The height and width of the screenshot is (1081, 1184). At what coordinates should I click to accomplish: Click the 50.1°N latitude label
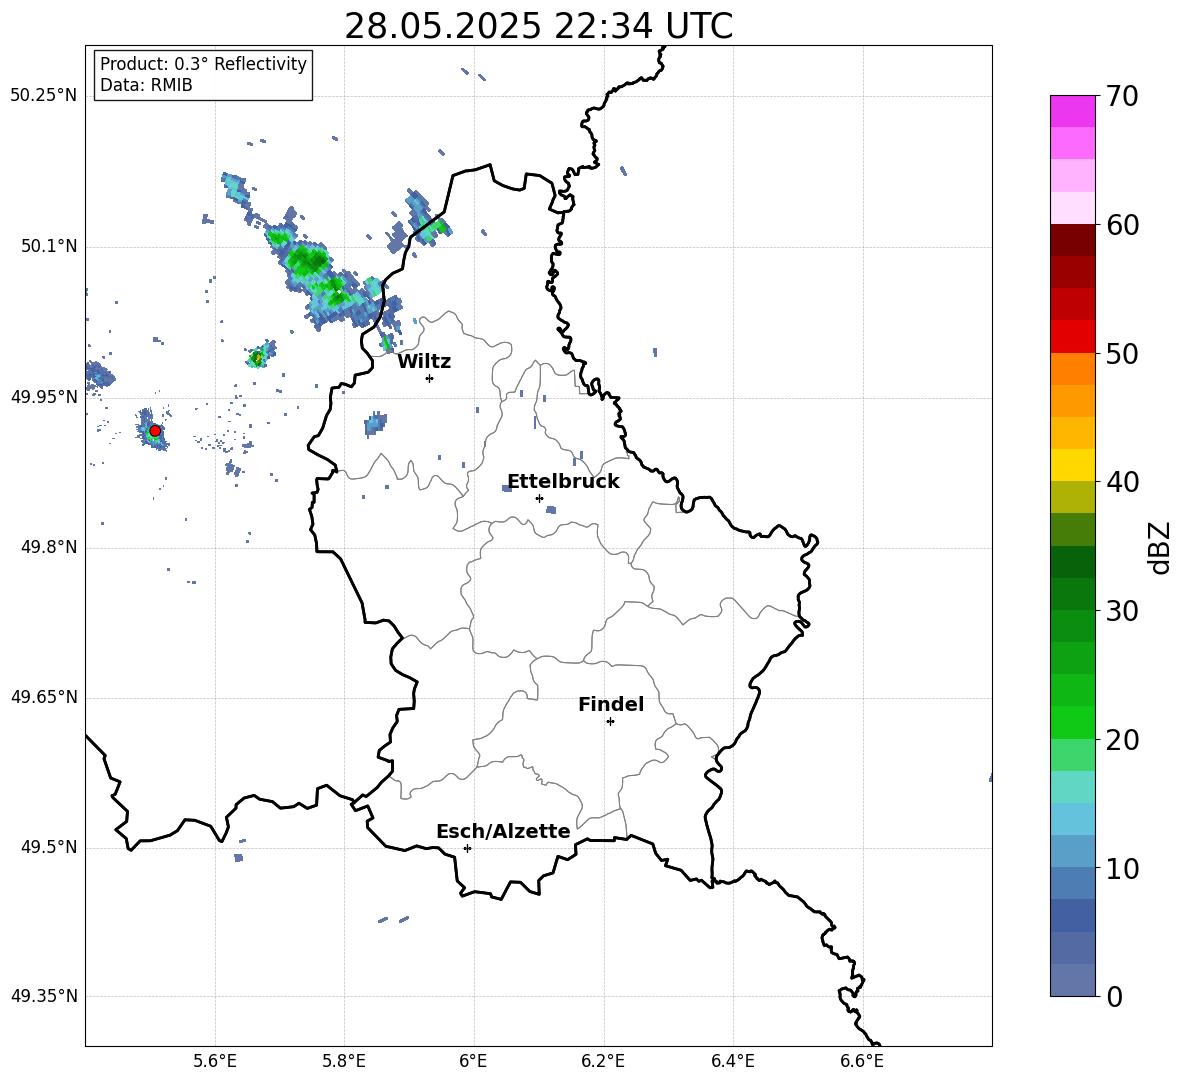49,246
